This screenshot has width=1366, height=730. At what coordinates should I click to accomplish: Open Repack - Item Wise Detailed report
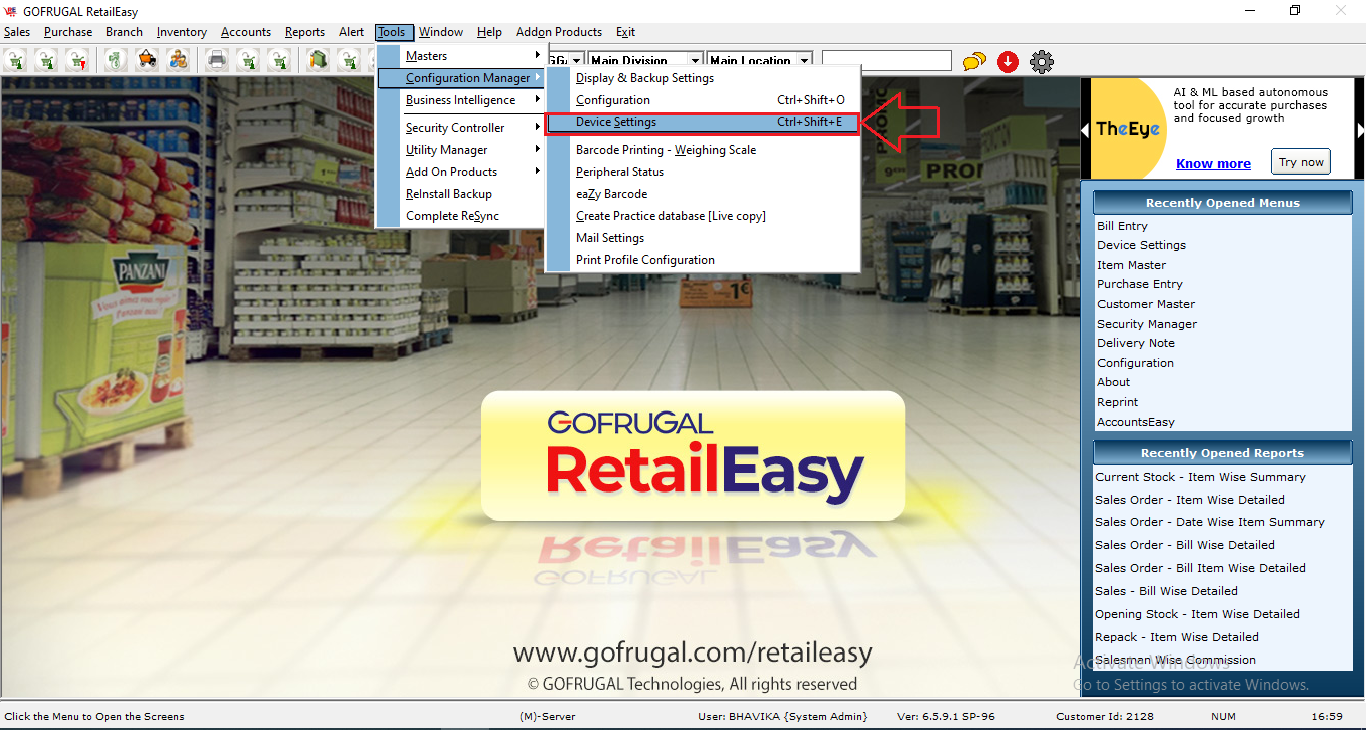1177,637
